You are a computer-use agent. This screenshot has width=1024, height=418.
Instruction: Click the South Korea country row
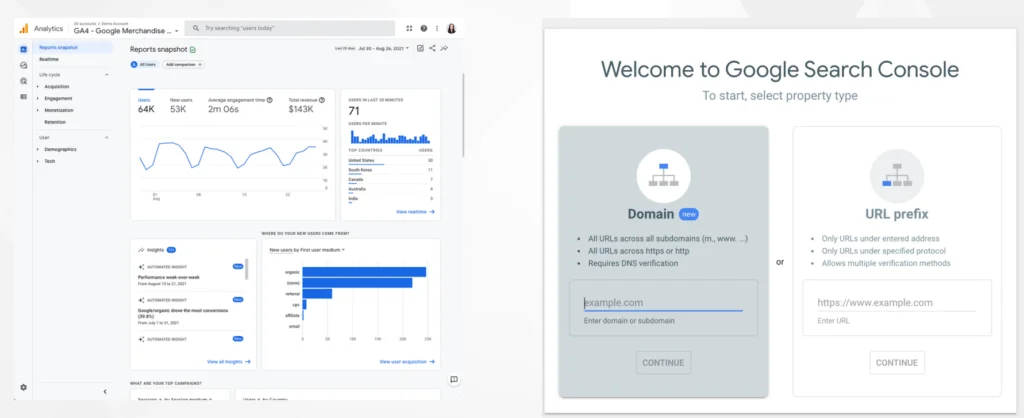[391, 170]
